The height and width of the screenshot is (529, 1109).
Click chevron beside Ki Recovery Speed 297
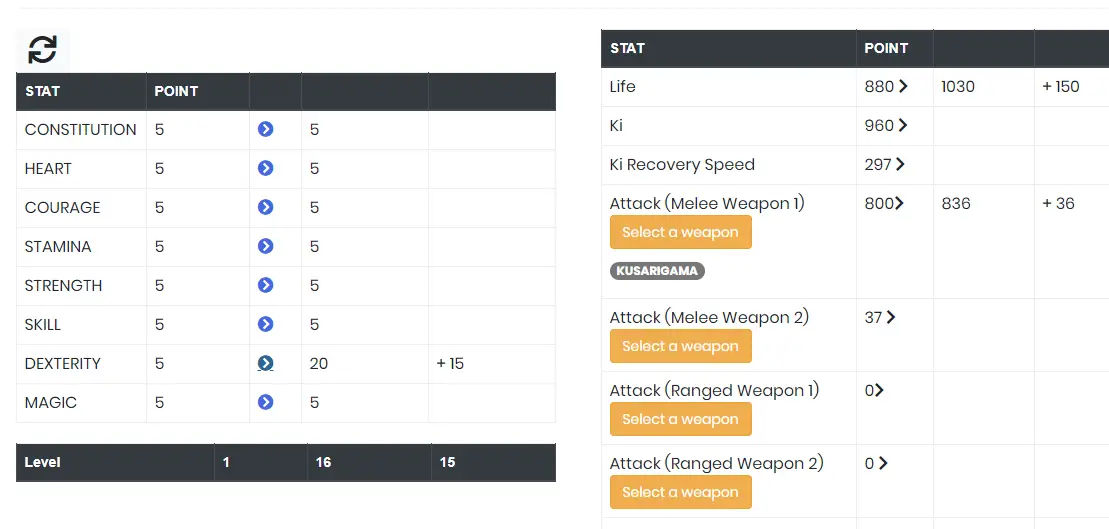[x=900, y=164]
